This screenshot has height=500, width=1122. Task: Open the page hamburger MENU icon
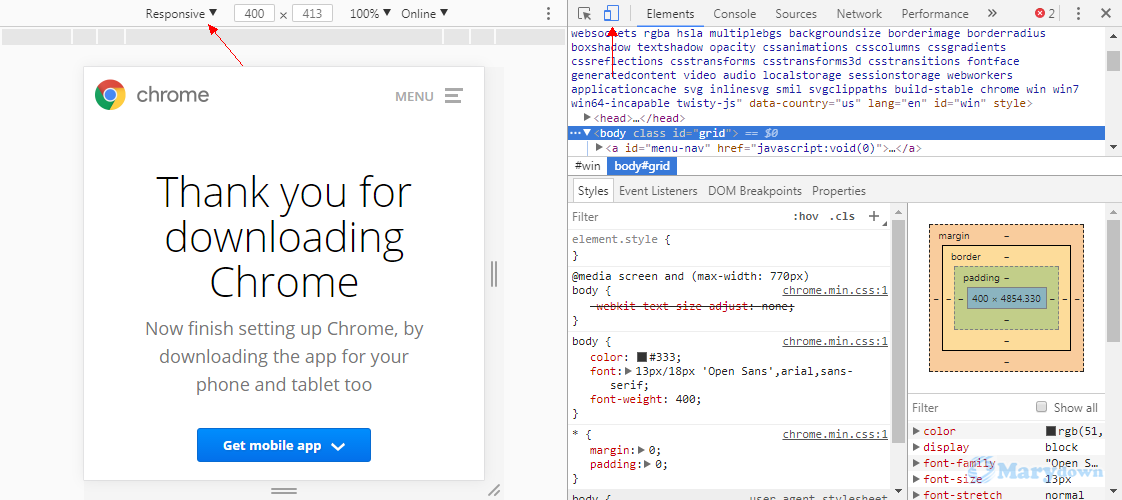coord(454,95)
